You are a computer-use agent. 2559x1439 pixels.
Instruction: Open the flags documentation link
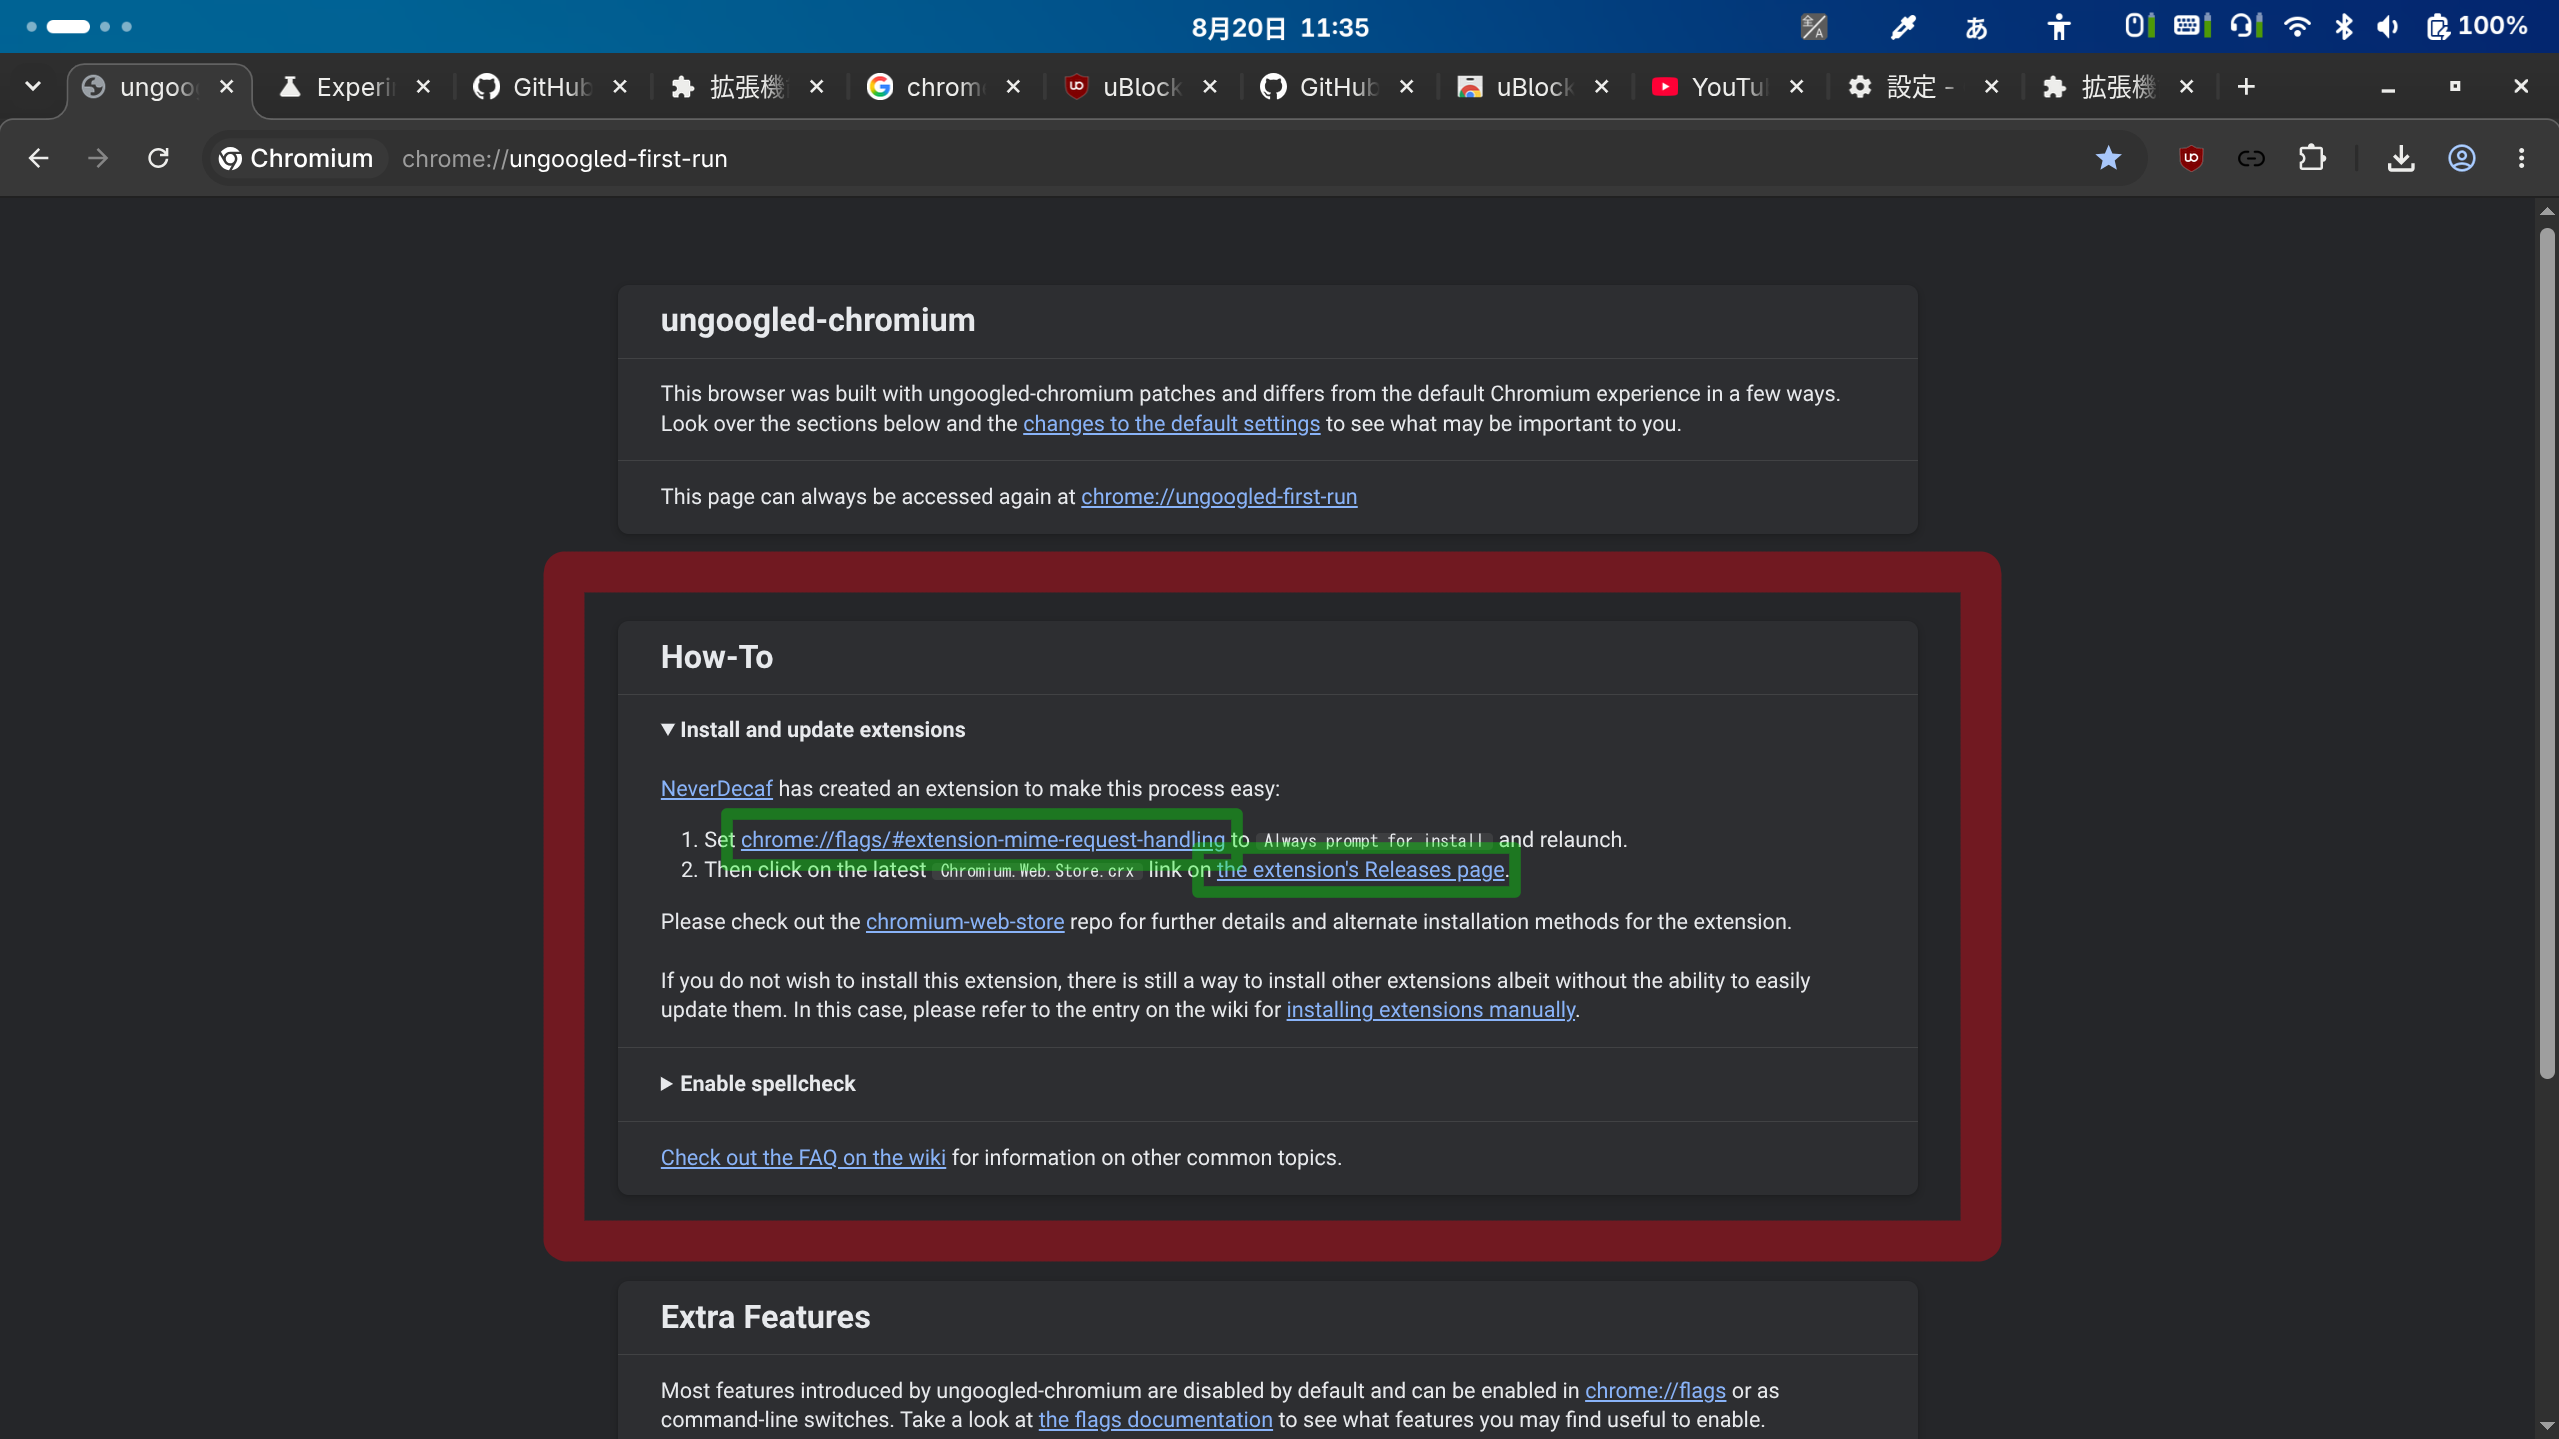click(x=1155, y=1420)
